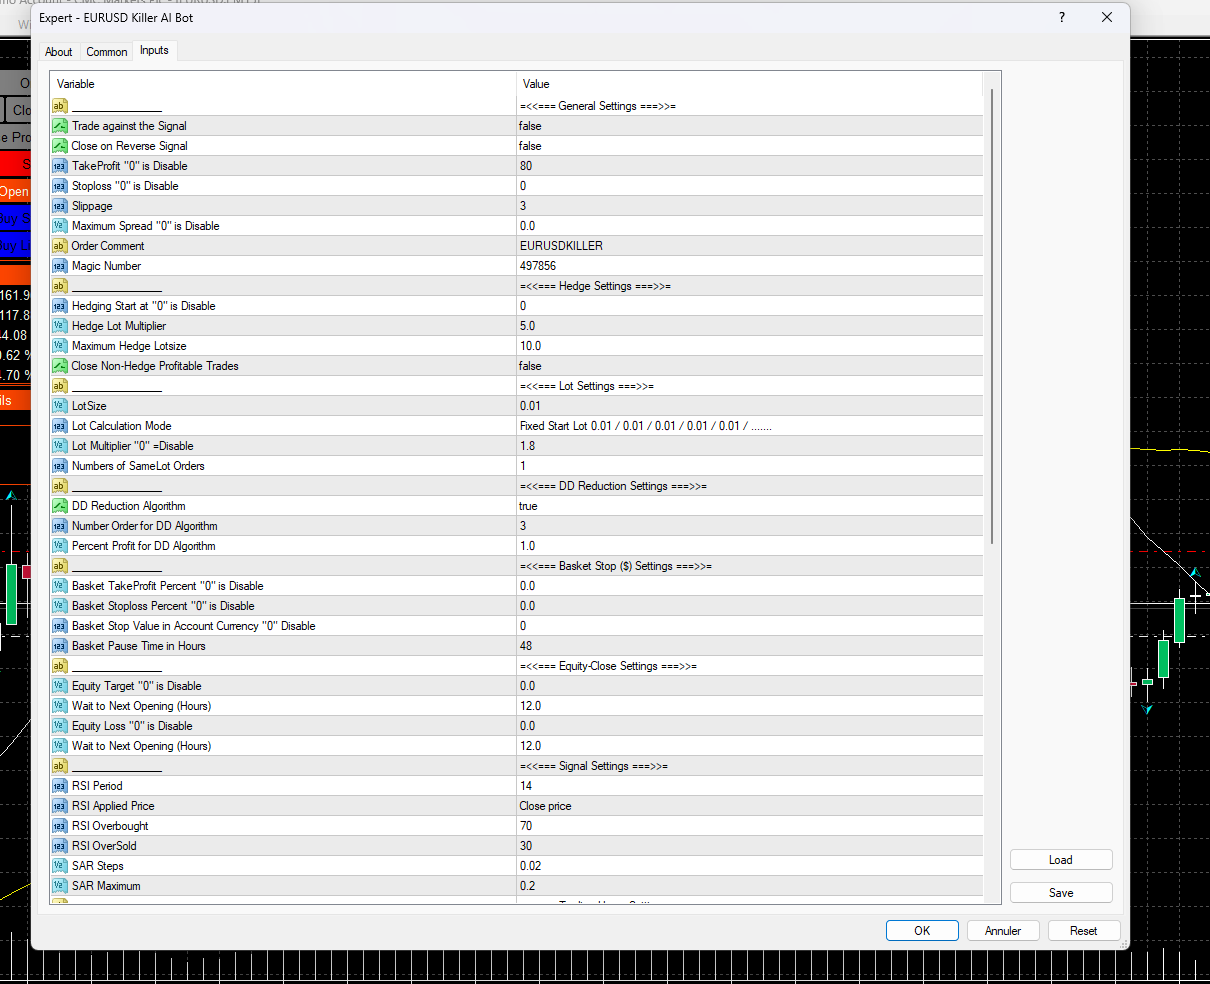This screenshot has height=984, width=1210.
Task: Click the Variable column header
Action: [x=283, y=84]
